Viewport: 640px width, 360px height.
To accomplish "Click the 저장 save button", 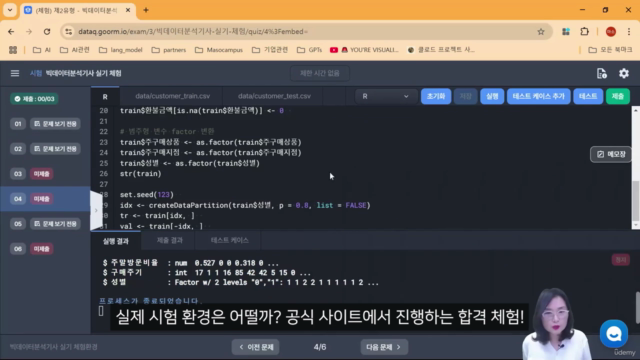I will (x=465, y=96).
